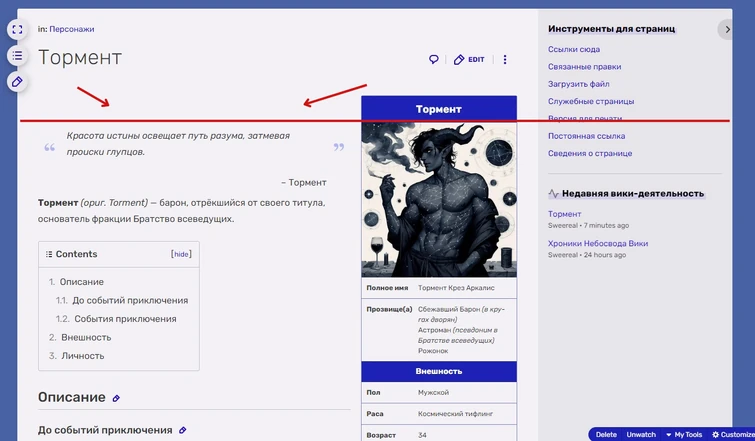The image size is (755, 441).
Task: Open Тормент in recent wiki activity
Action: 564,214
